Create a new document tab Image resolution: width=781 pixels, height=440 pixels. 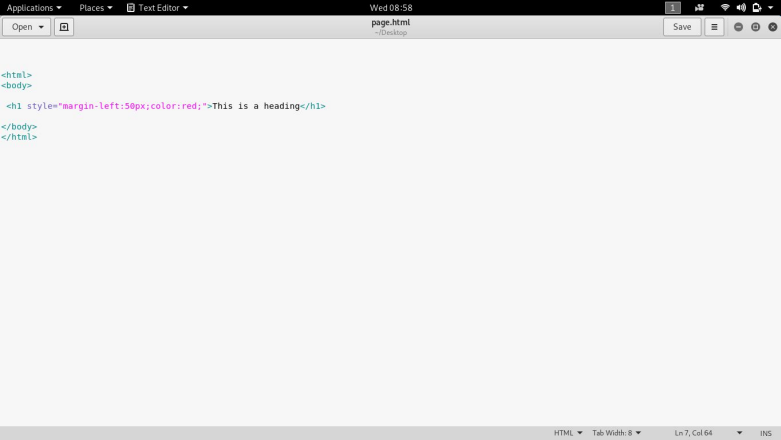64,27
